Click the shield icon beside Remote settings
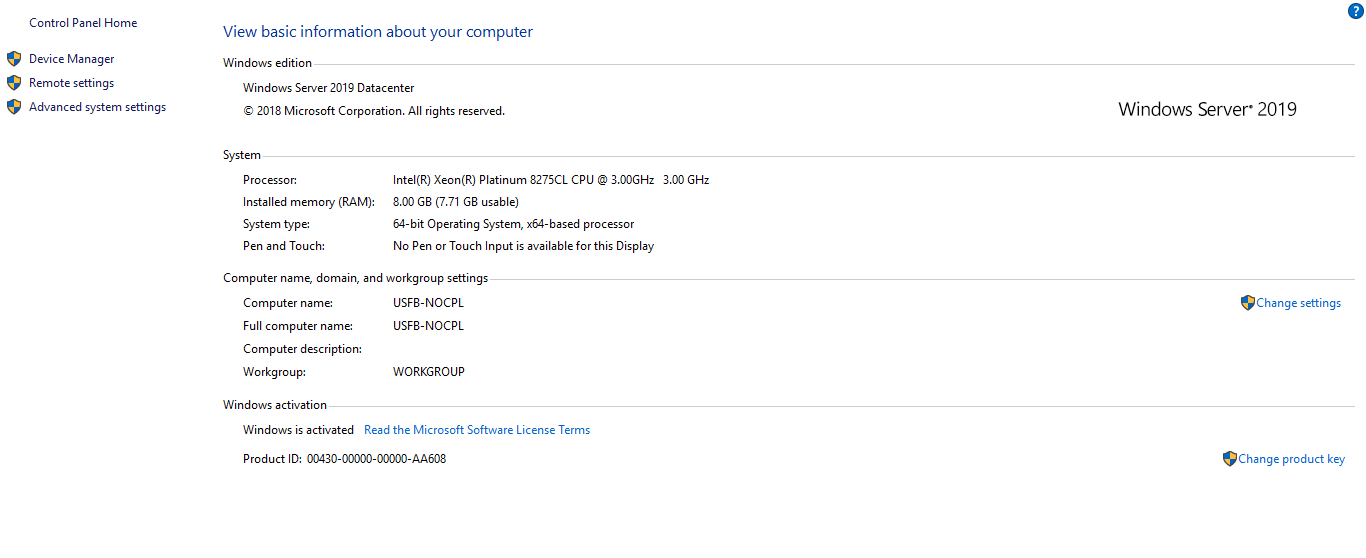 14,83
